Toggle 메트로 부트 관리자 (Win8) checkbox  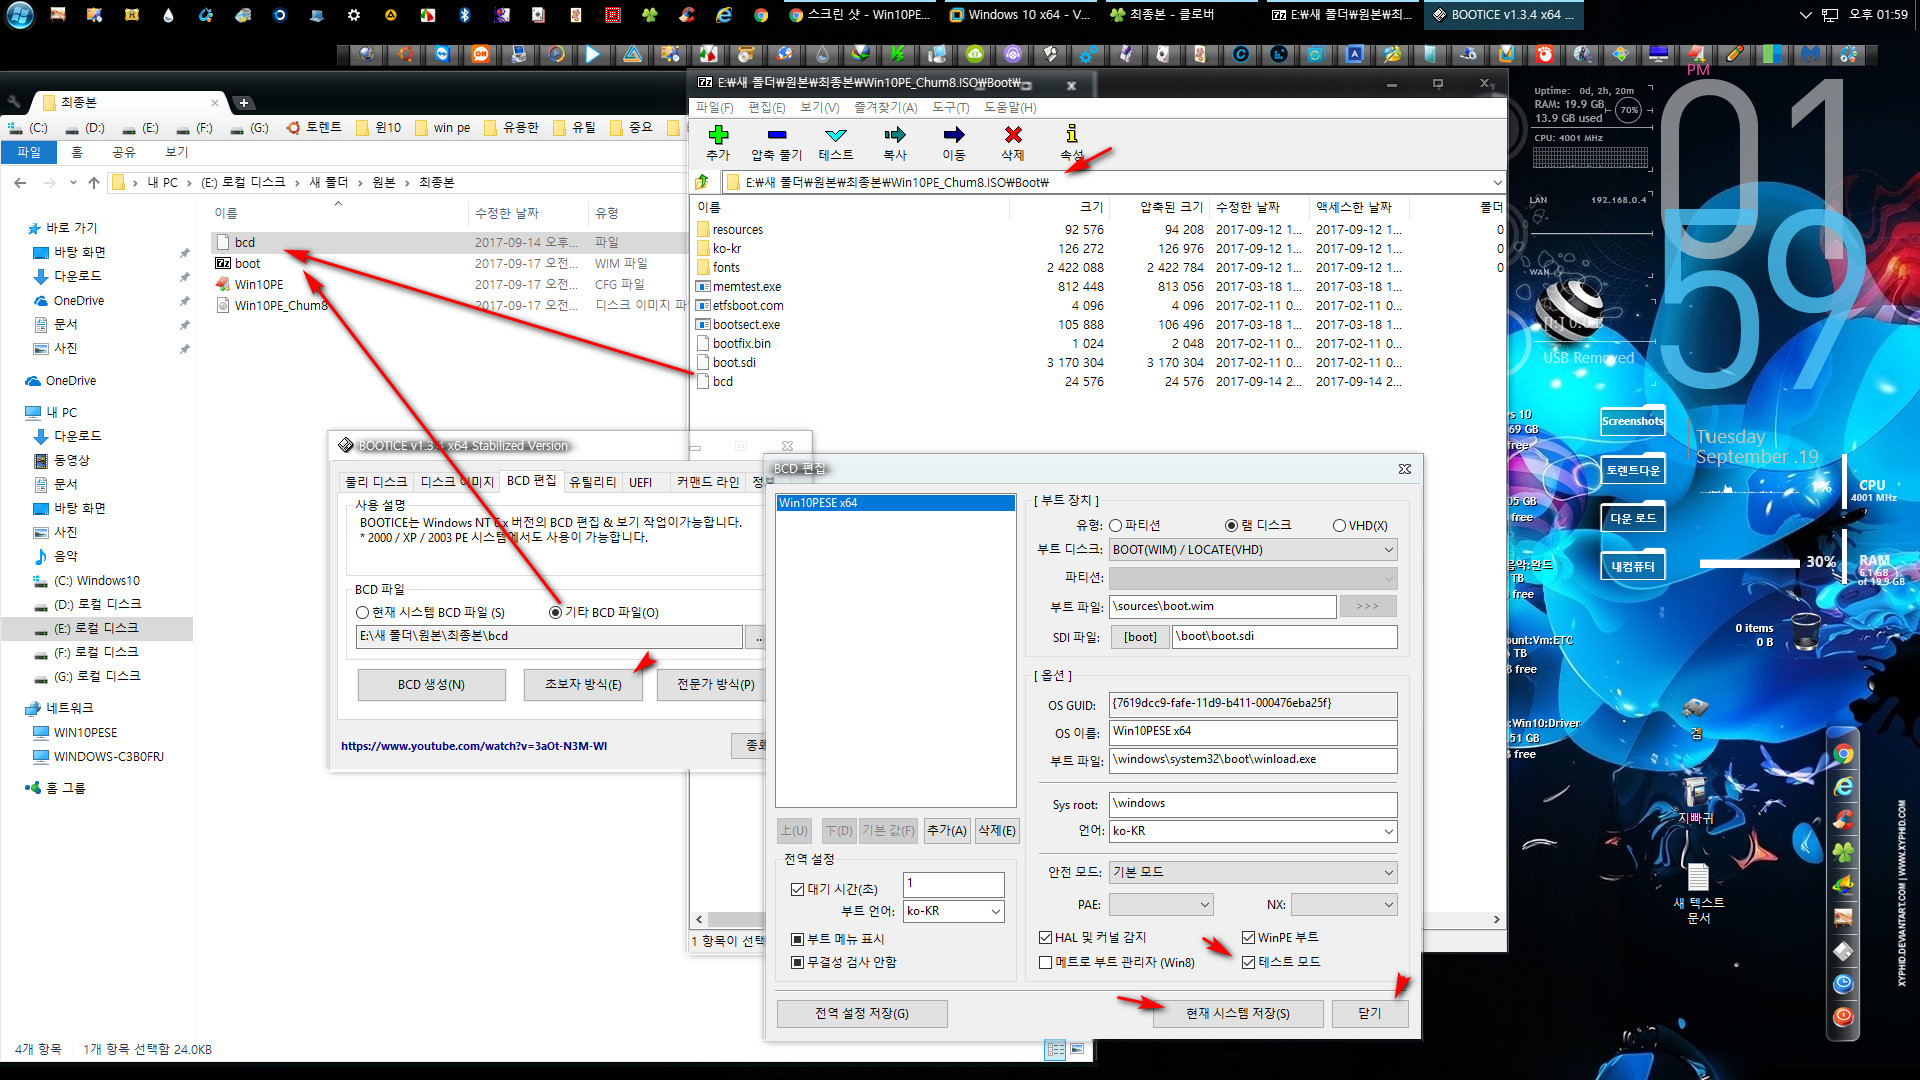click(1045, 963)
